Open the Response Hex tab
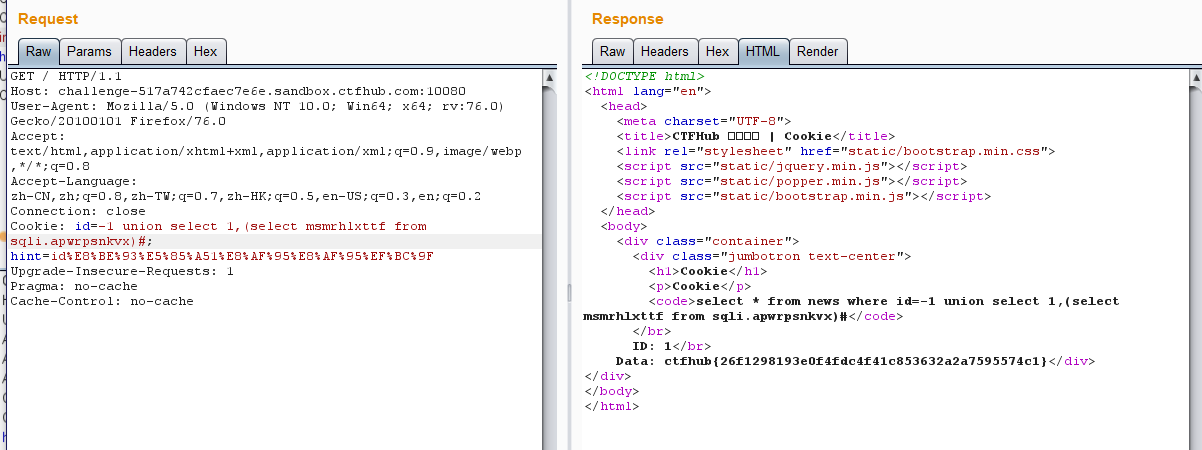This screenshot has width=1202, height=450. (x=717, y=52)
